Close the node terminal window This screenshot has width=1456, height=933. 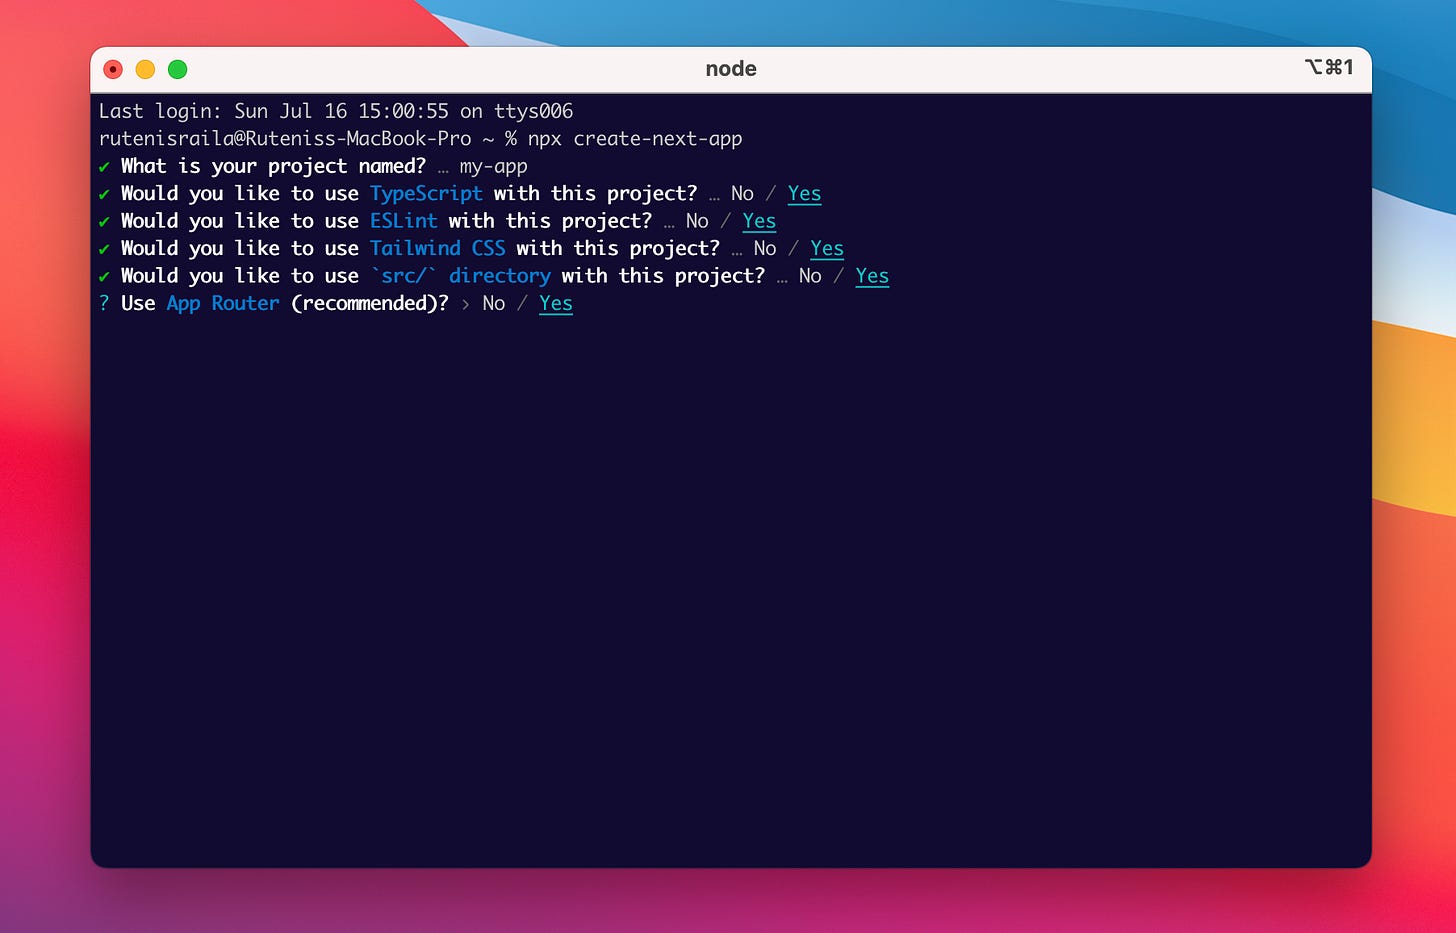click(x=113, y=69)
